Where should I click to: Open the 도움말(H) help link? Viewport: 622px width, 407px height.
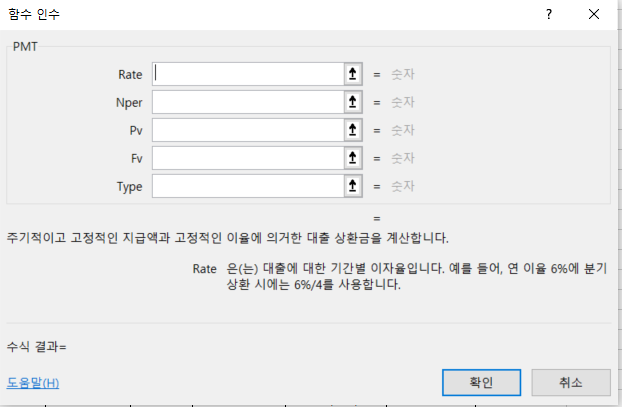point(33,383)
